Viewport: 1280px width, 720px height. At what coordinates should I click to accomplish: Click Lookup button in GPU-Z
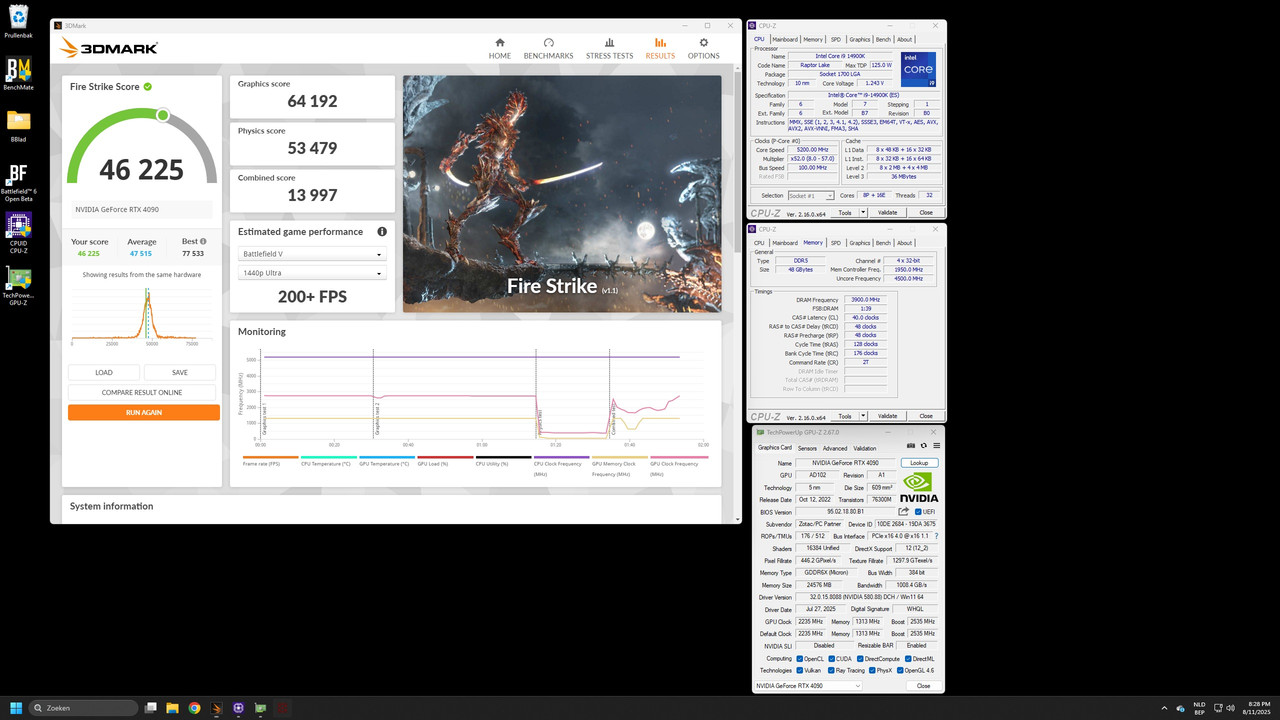pyautogui.click(x=920, y=463)
